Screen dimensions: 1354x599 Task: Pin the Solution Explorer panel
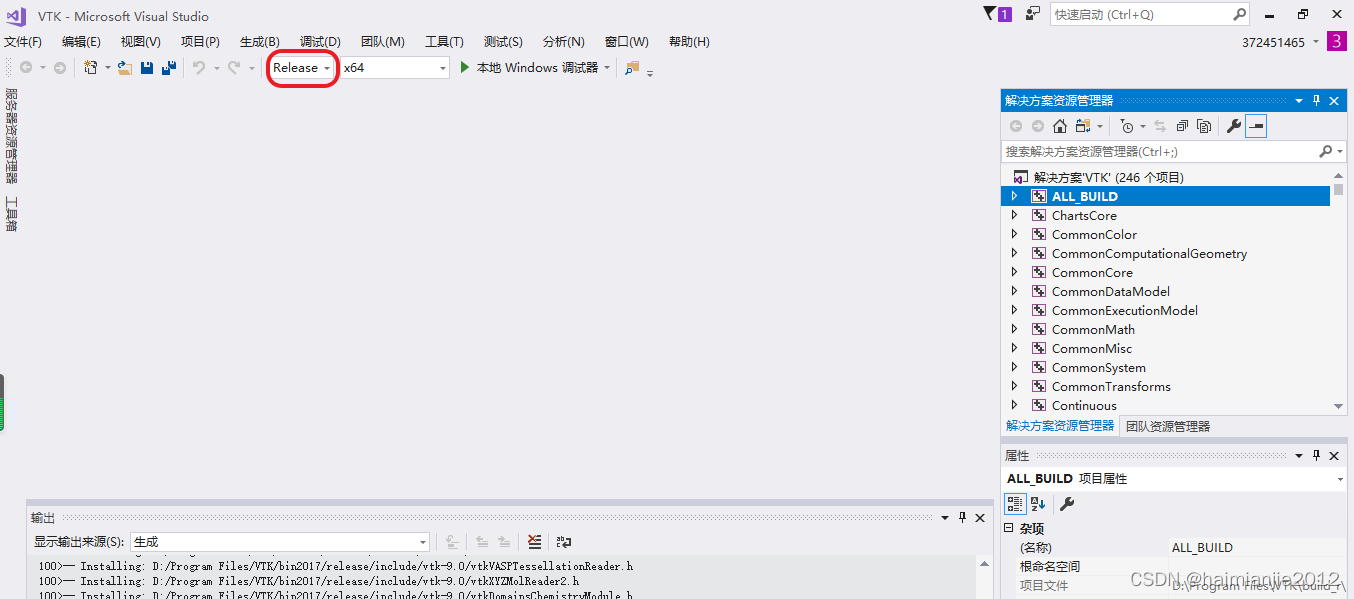pos(1317,100)
